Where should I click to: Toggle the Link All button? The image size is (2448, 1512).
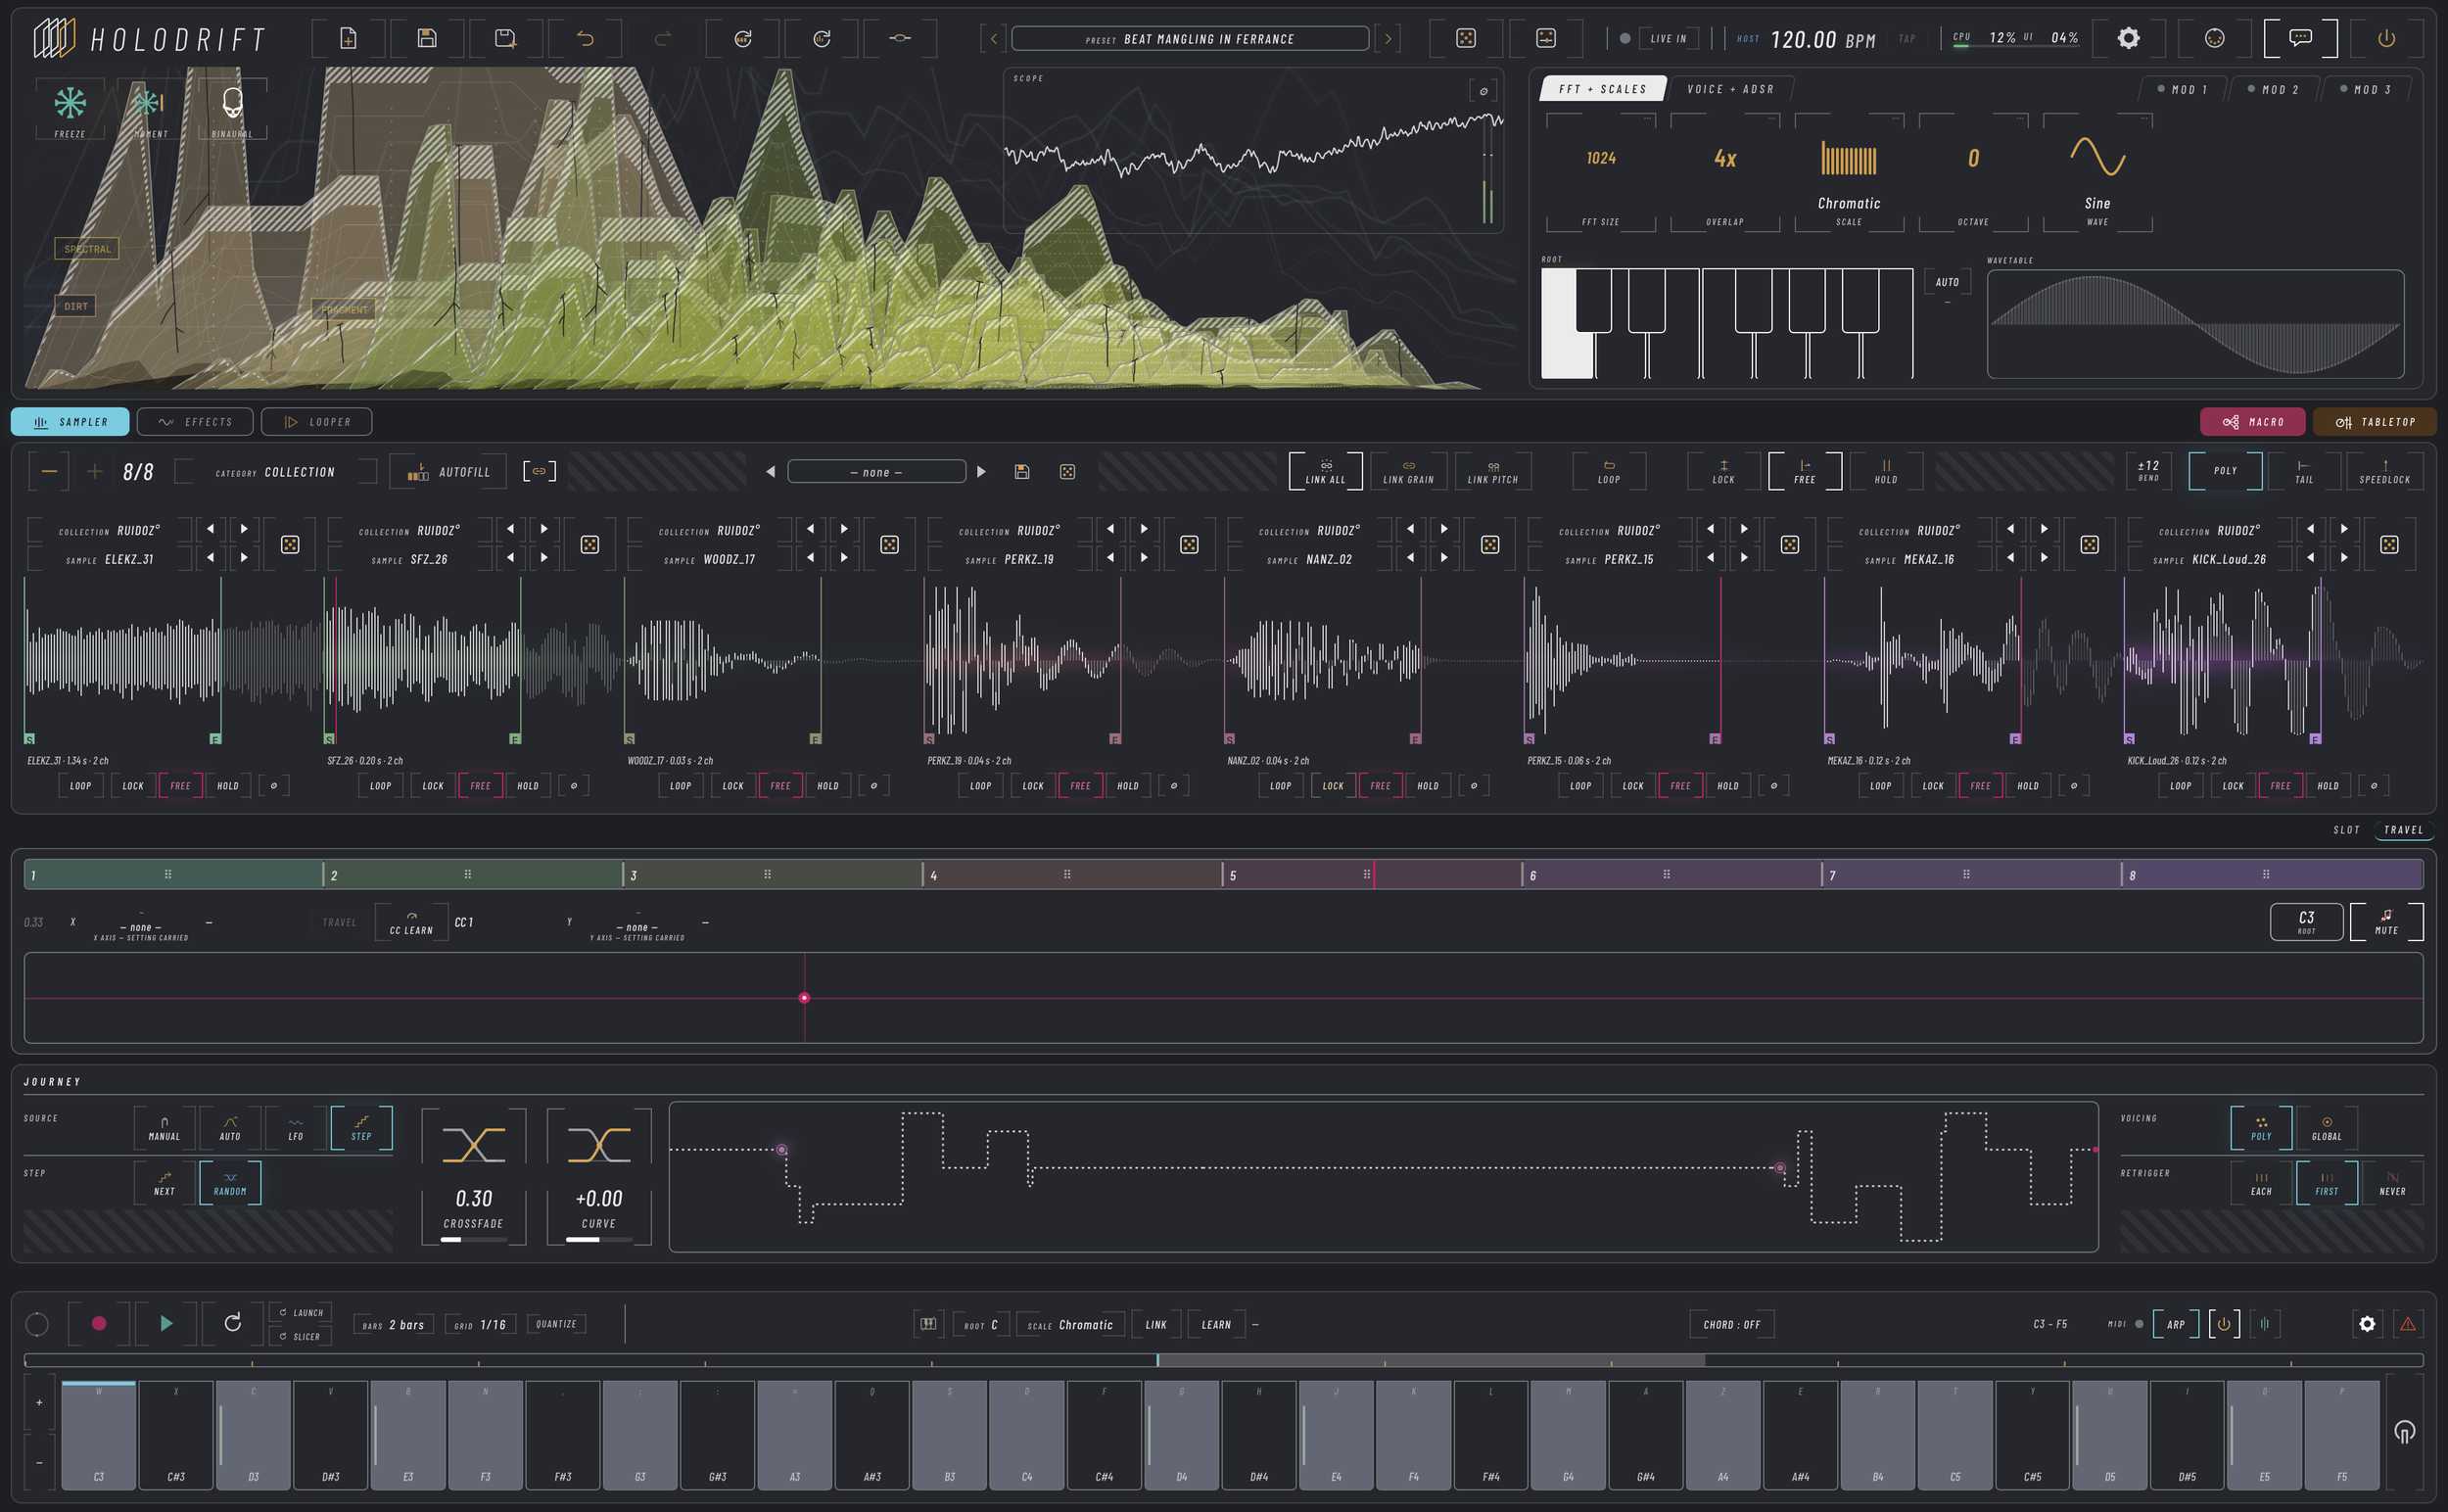tap(1325, 471)
